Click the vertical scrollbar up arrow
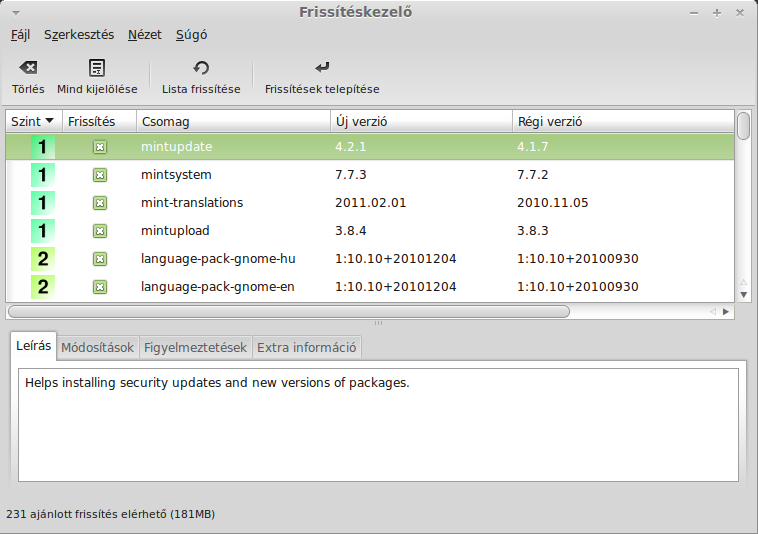This screenshot has width=758, height=534. click(743, 282)
